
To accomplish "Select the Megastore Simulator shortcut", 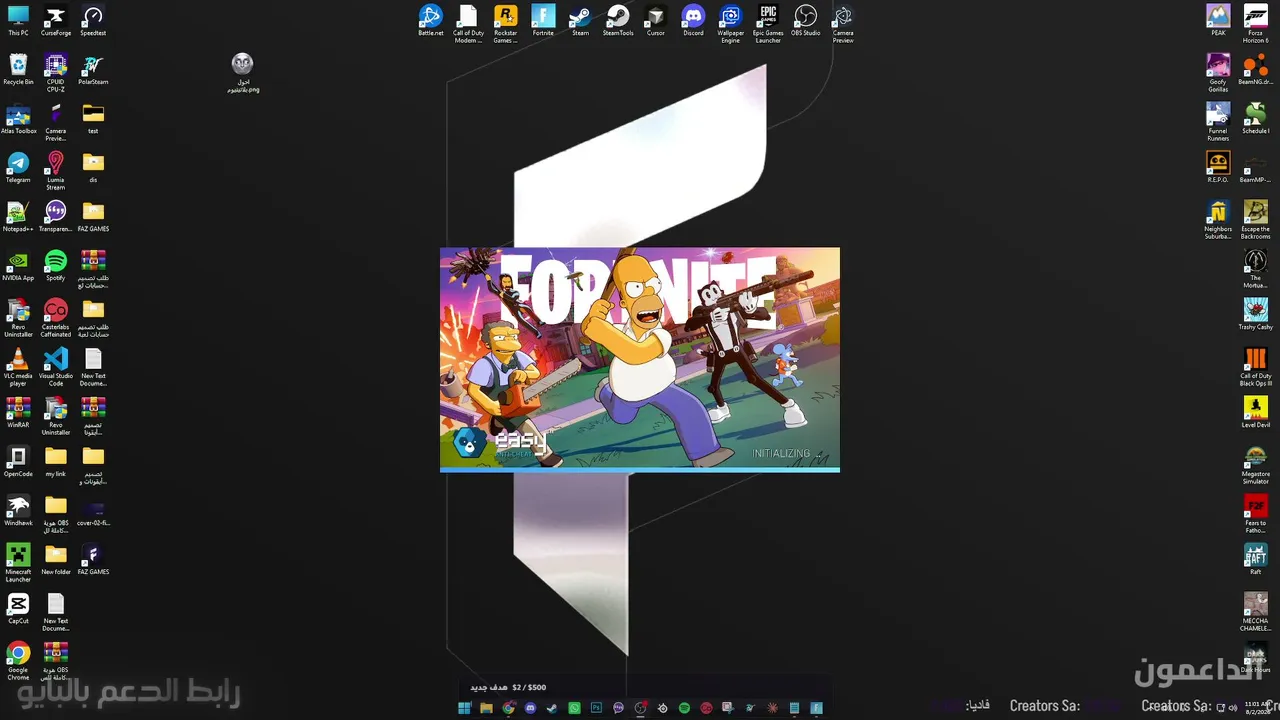I will [x=1255, y=465].
